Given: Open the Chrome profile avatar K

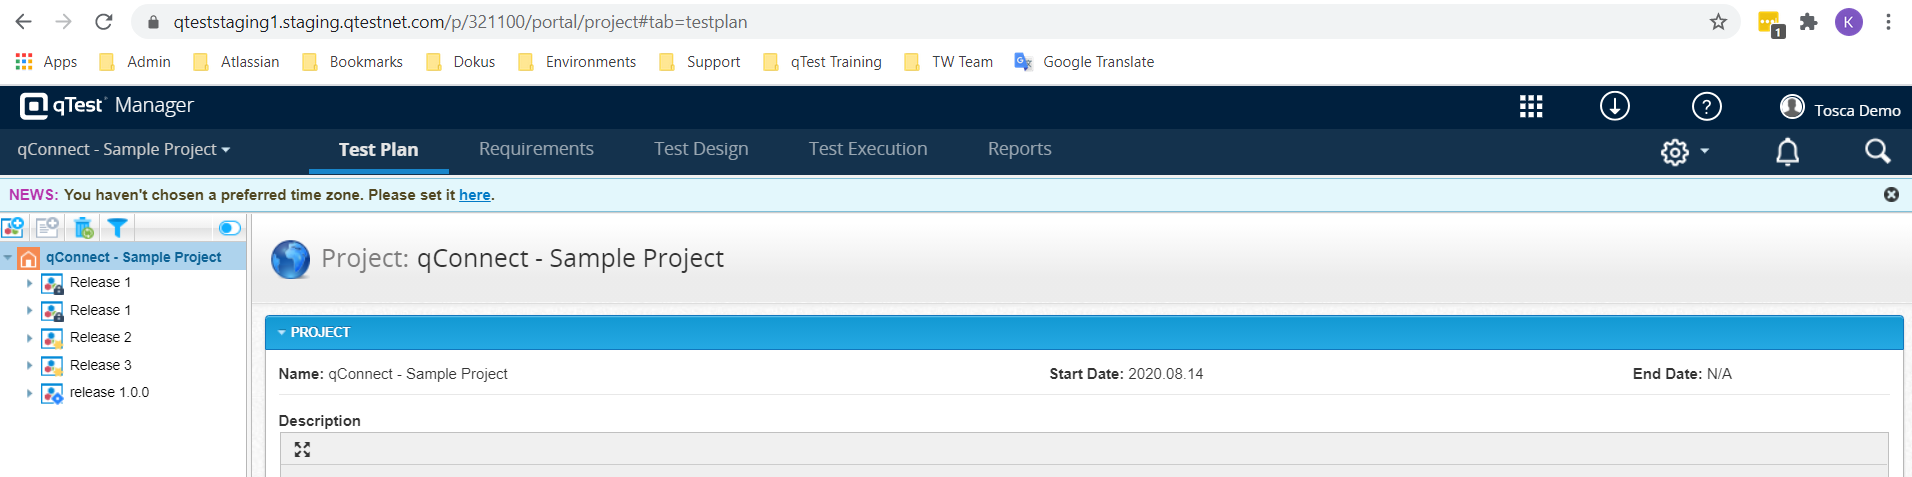Looking at the screenshot, I should click(x=1849, y=22).
